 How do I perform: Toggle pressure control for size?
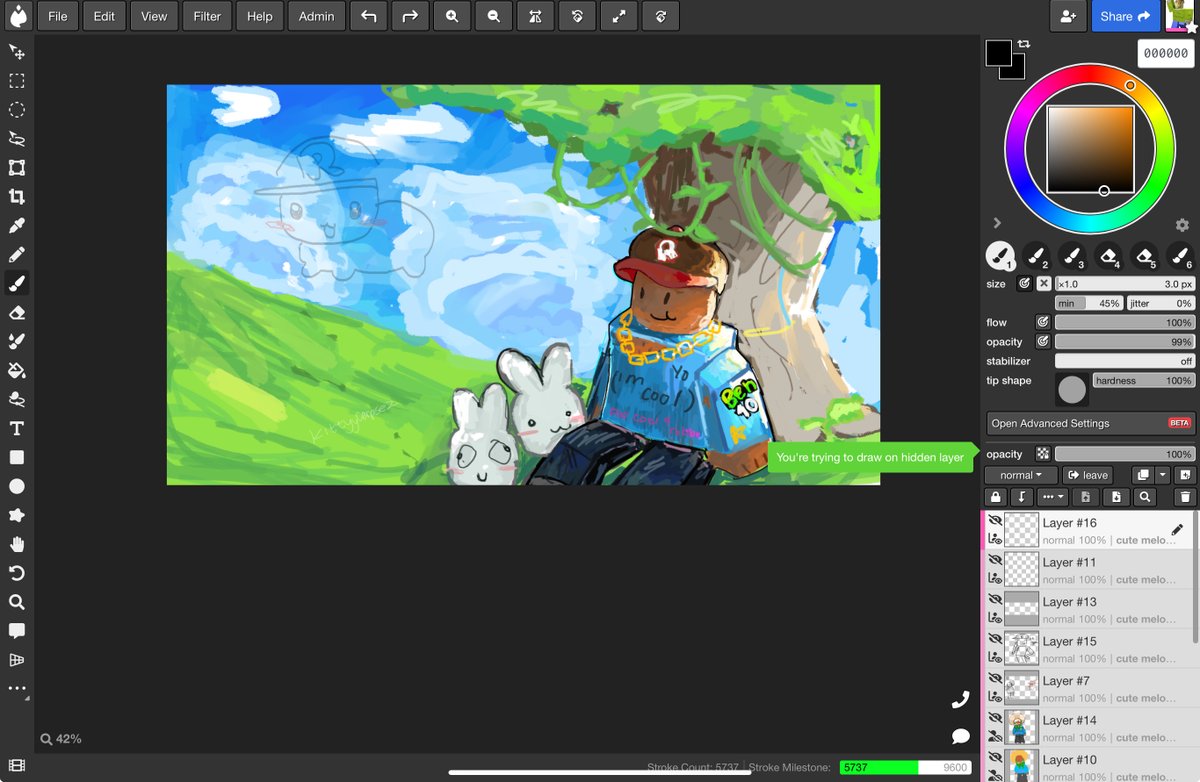pyautogui.click(x=1024, y=284)
